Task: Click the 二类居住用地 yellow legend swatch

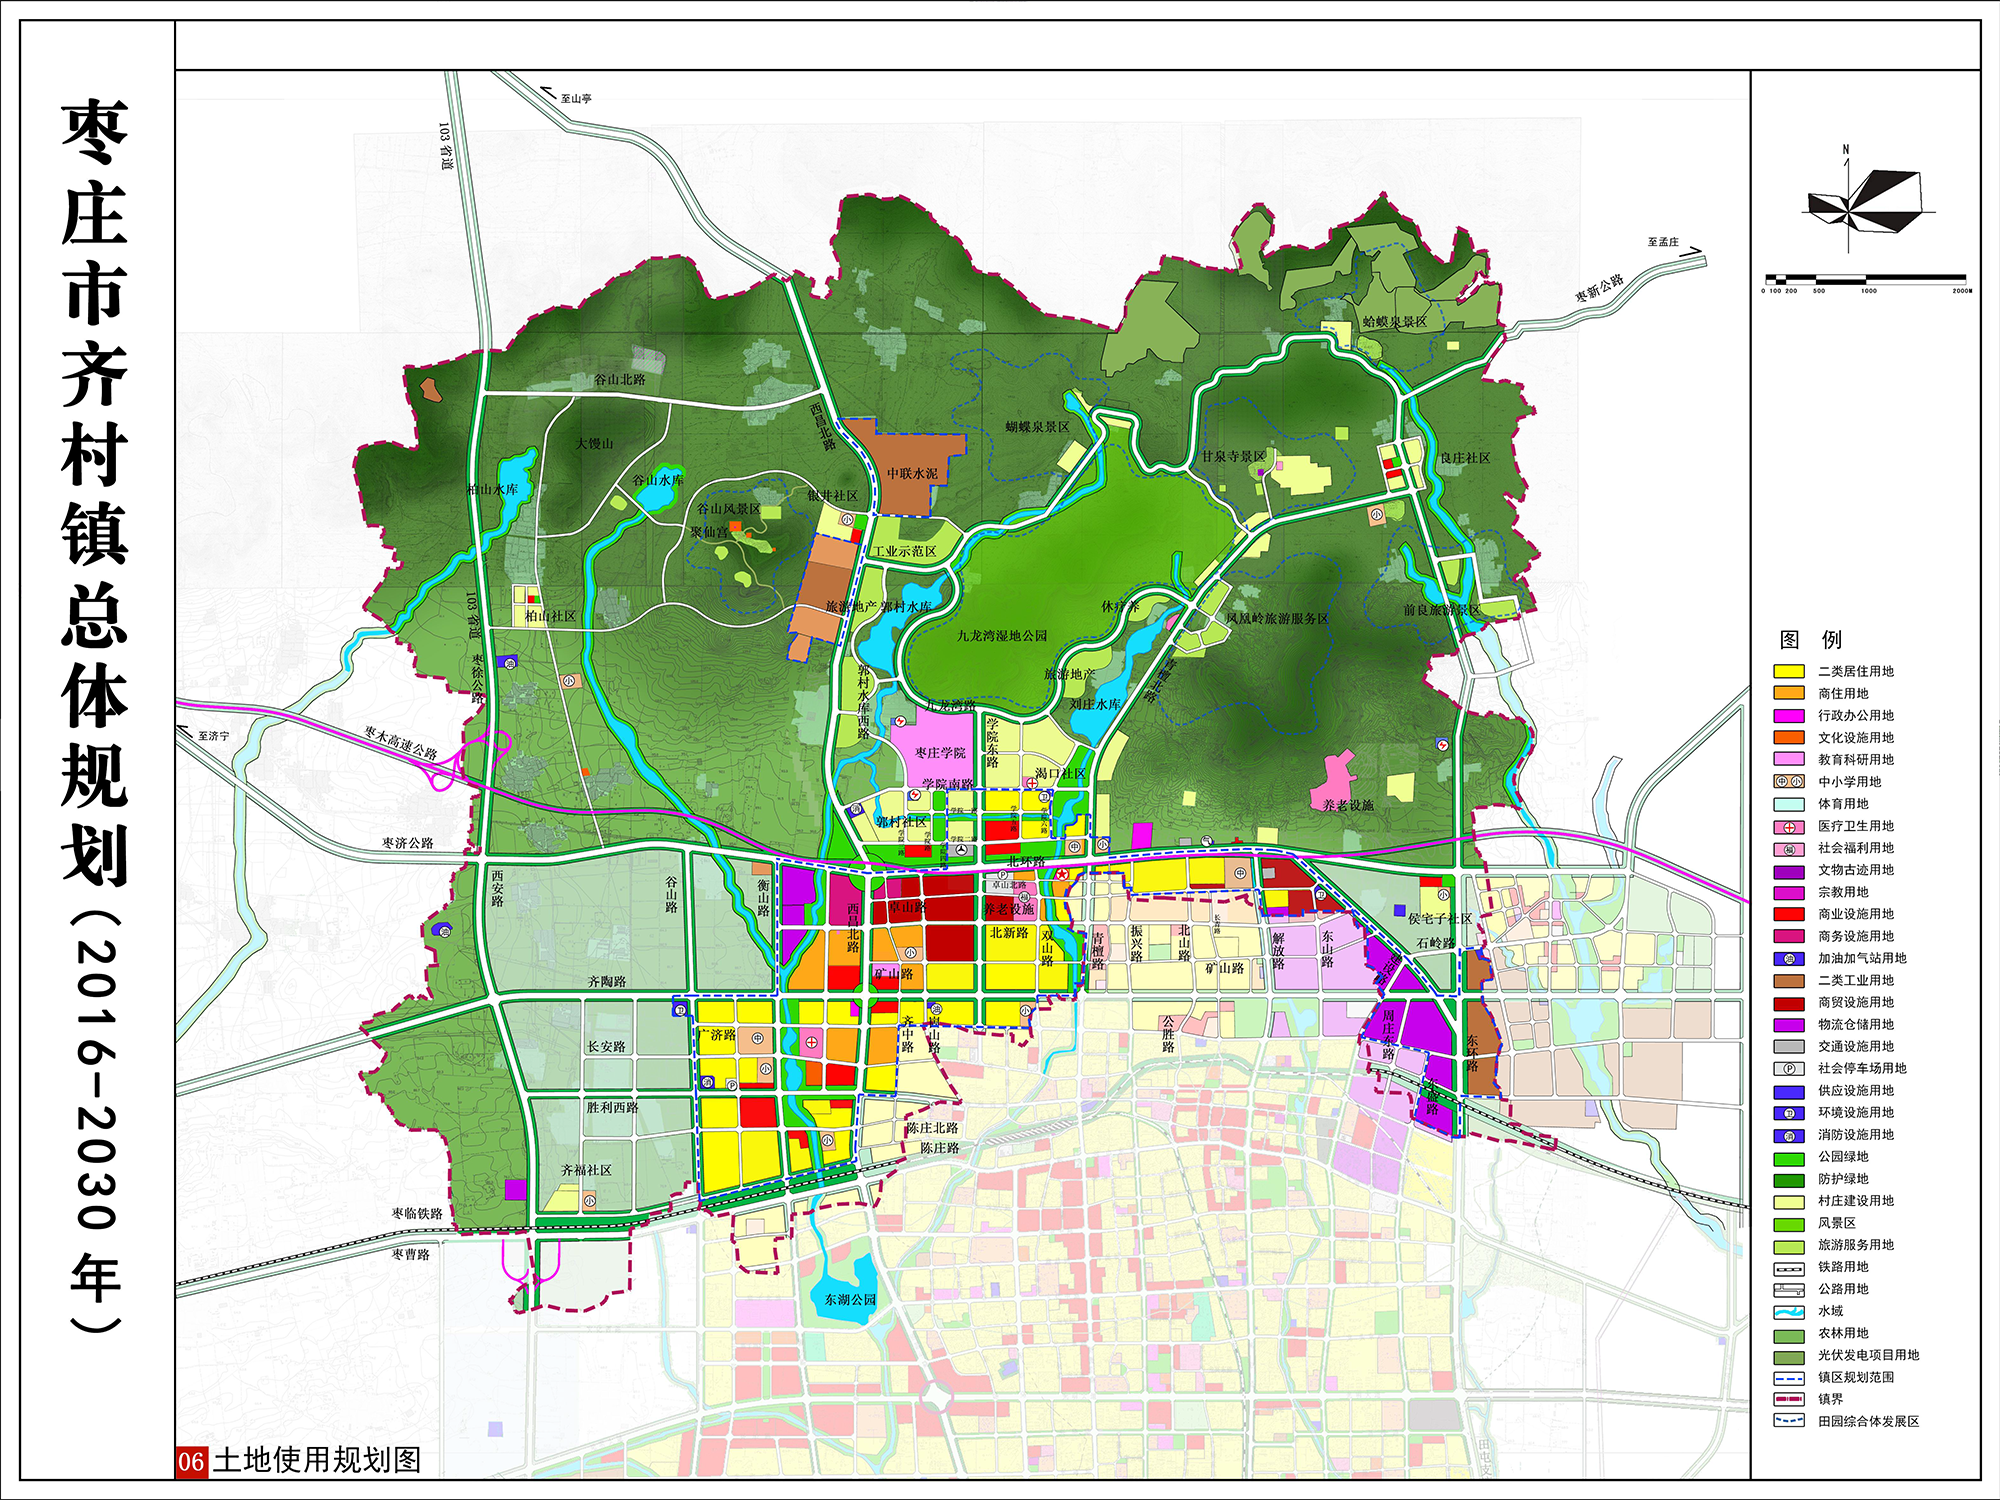Action: point(1789,672)
